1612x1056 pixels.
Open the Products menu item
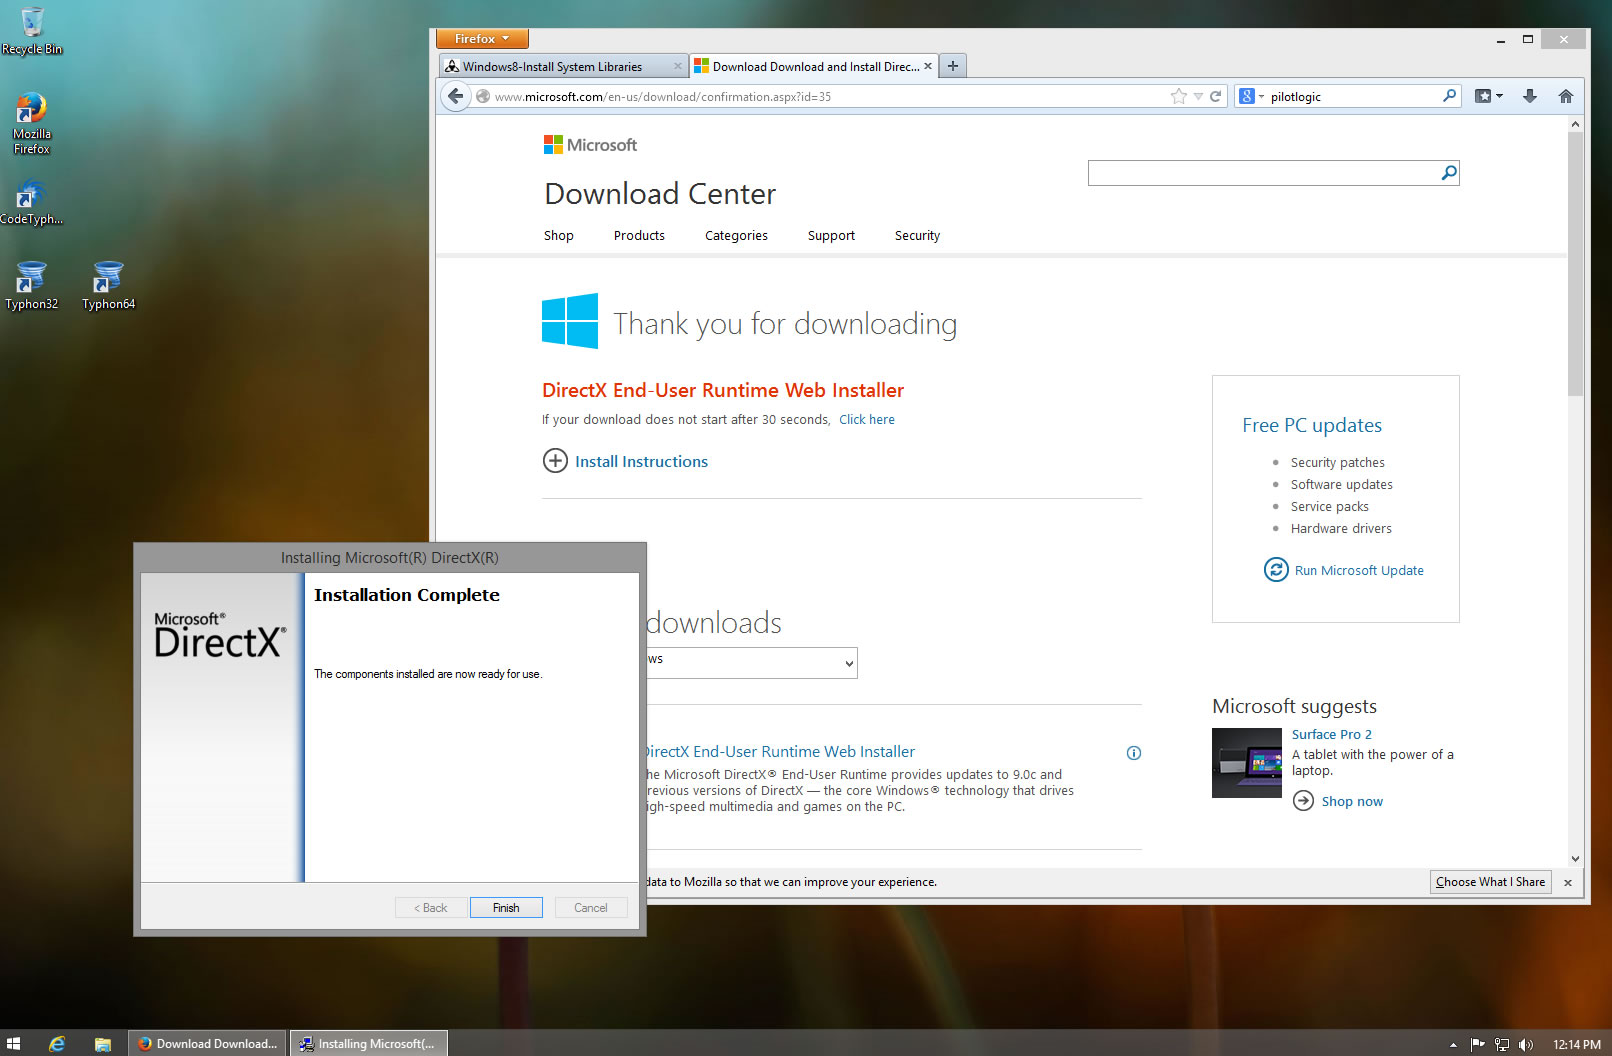pyautogui.click(x=639, y=236)
